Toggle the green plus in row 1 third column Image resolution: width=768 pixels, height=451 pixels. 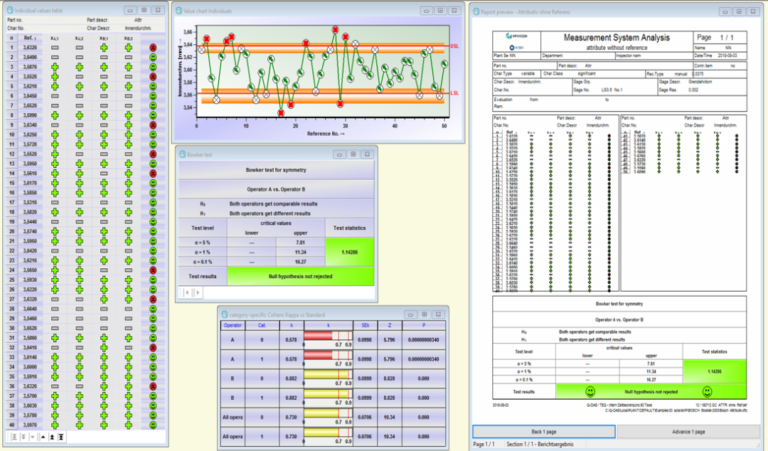pos(104,47)
